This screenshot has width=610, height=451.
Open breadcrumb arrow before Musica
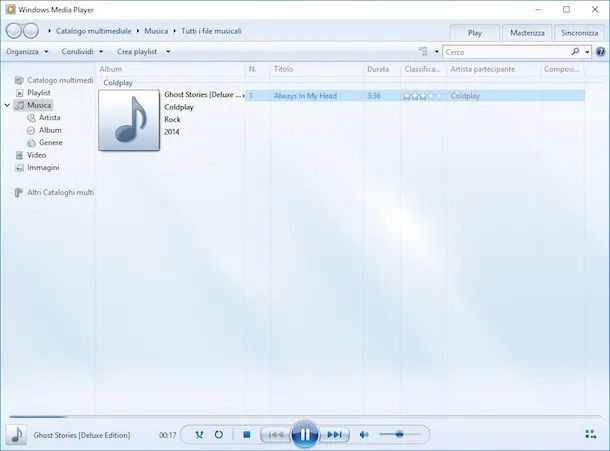point(138,31)
